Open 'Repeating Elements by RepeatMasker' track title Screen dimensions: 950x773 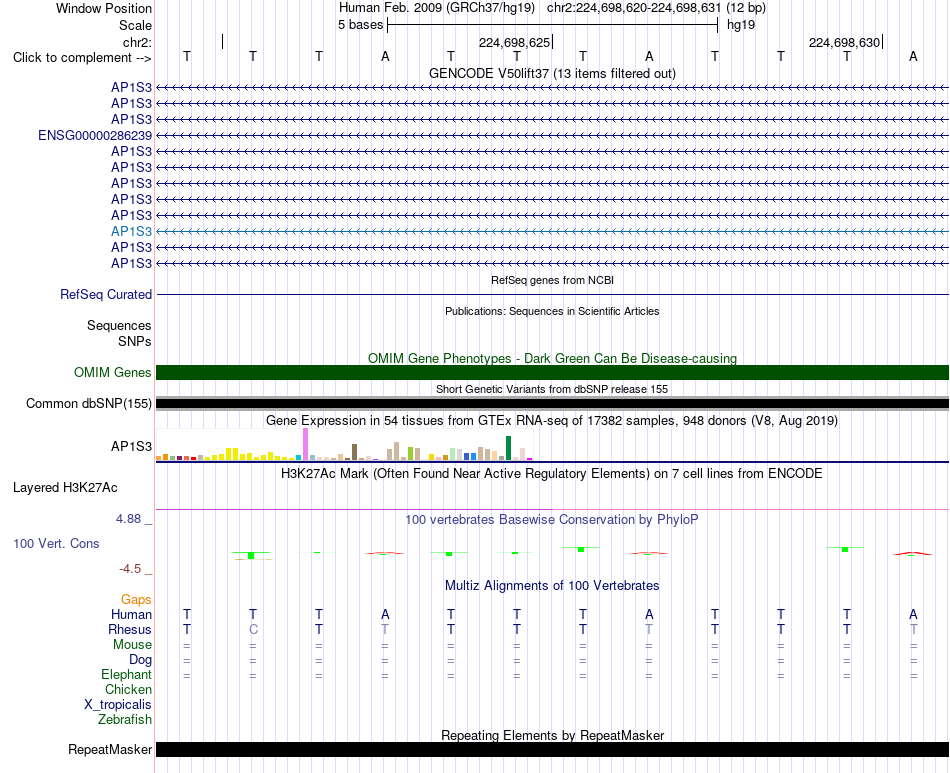(x=552, y=735)
